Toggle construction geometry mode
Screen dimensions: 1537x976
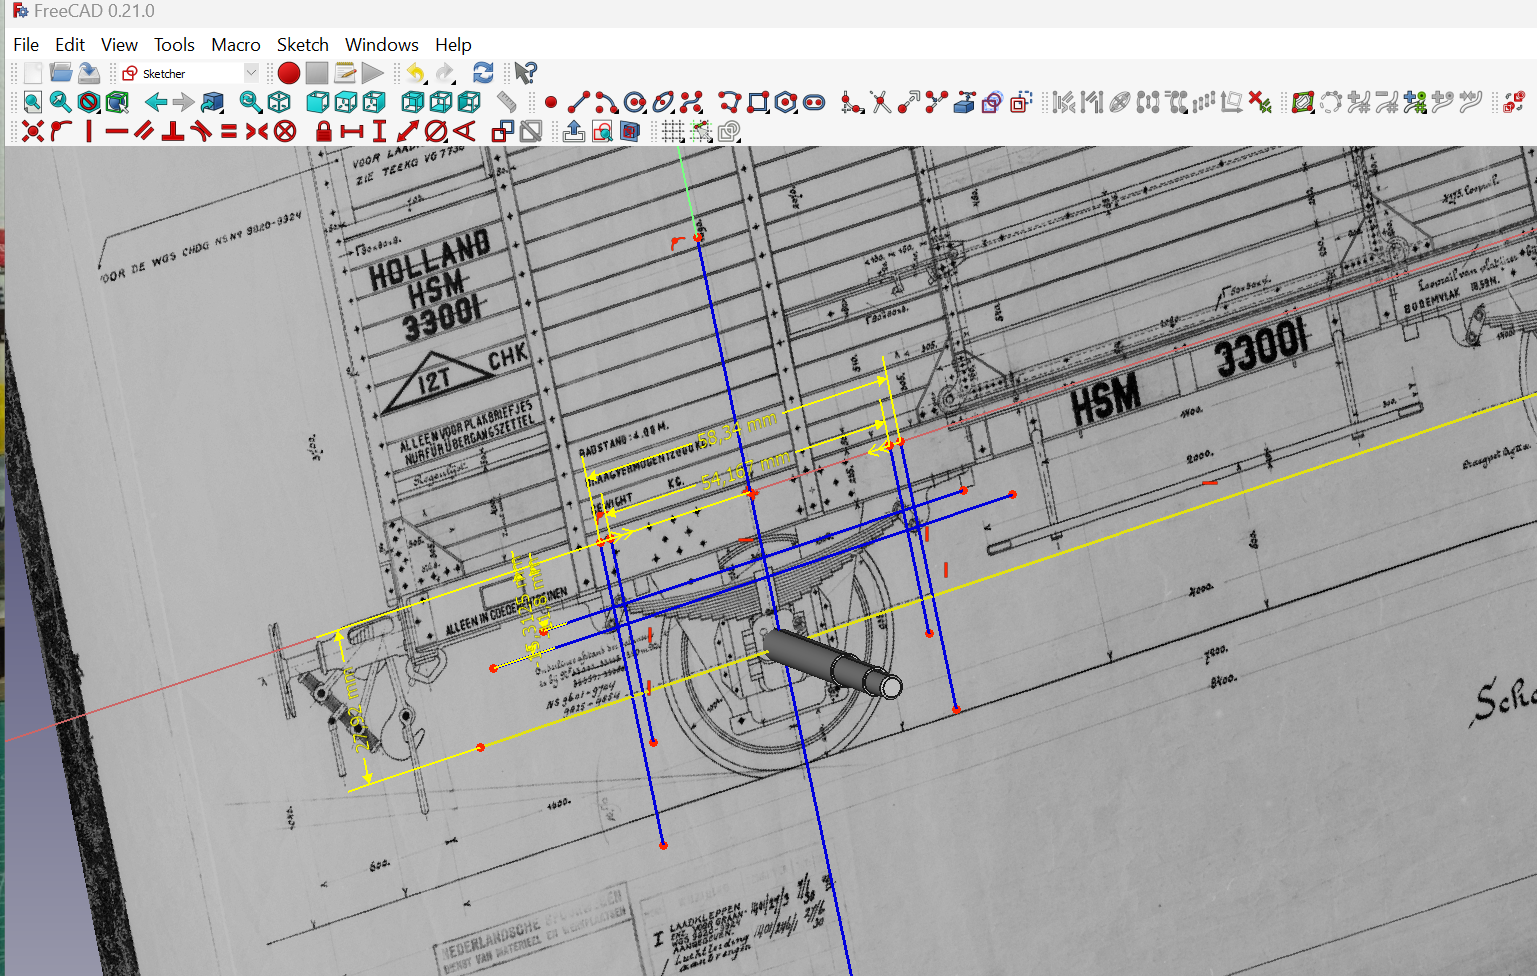coord(1020,102)
